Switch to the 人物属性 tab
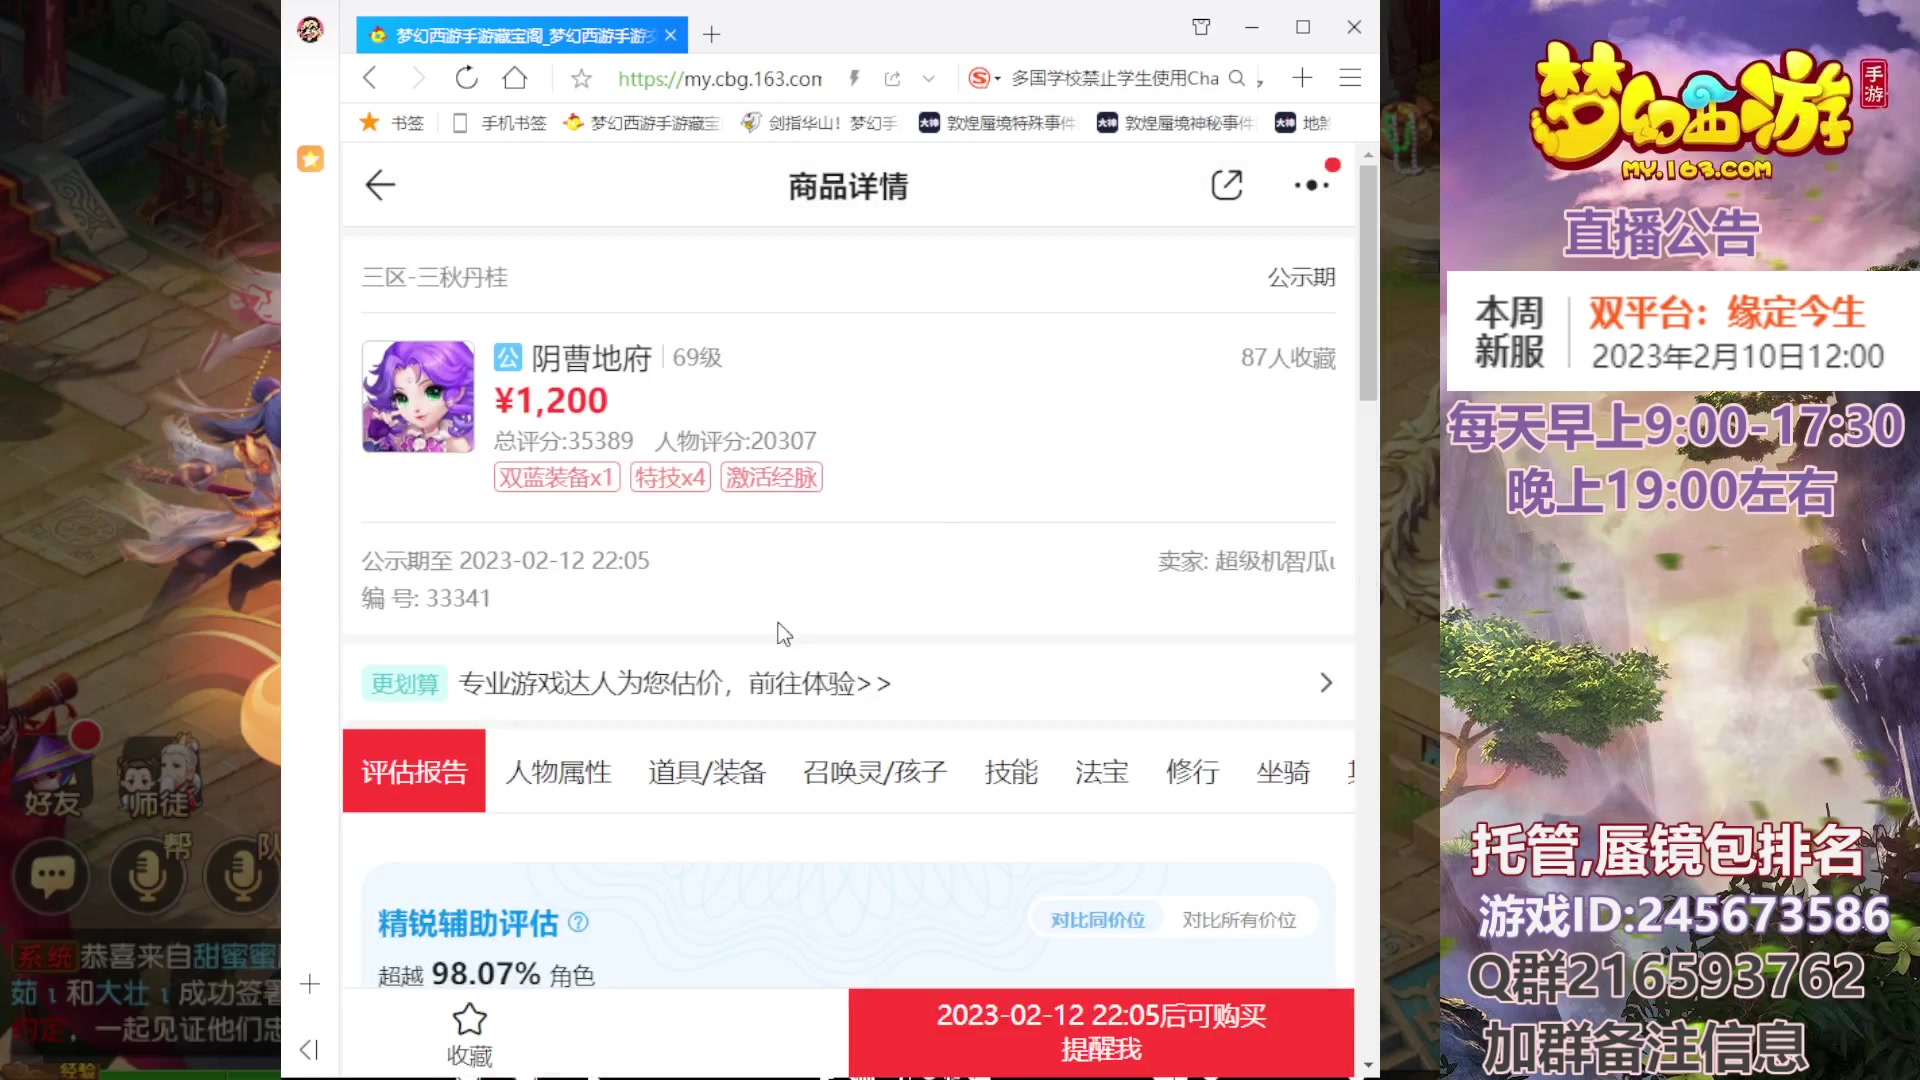The width and height of the screenshot is (1920, 1080). tap(559, 772)
